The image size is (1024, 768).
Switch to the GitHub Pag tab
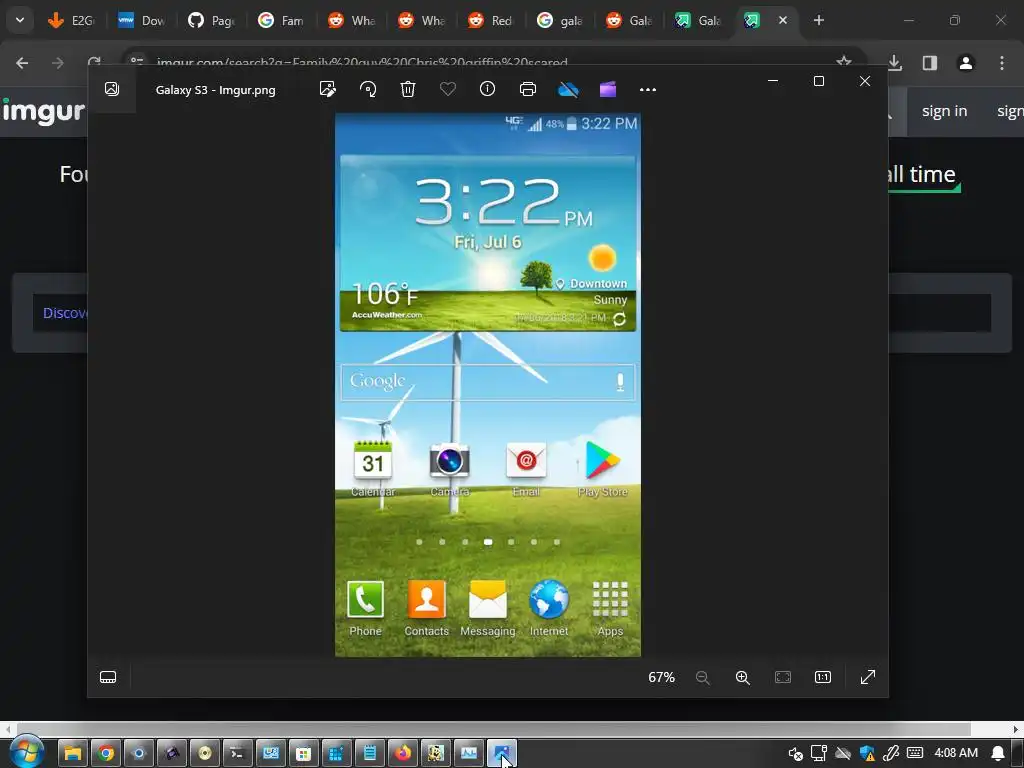(x=212, y=20)
